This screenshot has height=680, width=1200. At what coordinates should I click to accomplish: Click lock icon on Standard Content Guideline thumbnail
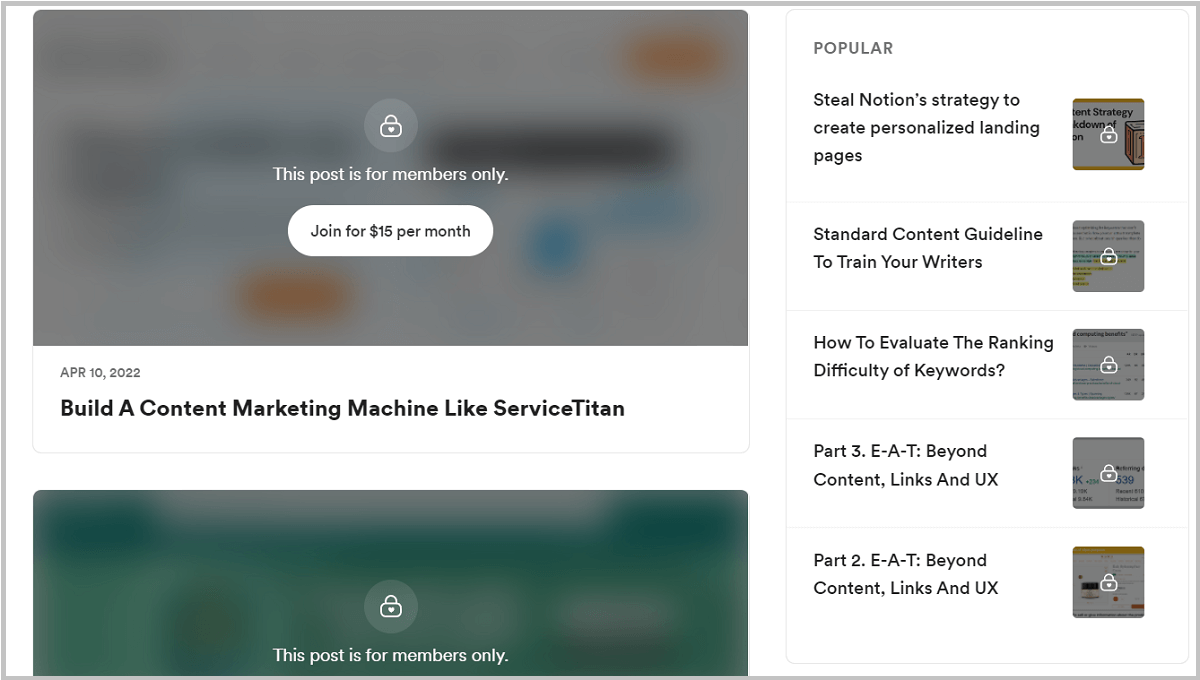(1108, 256)
